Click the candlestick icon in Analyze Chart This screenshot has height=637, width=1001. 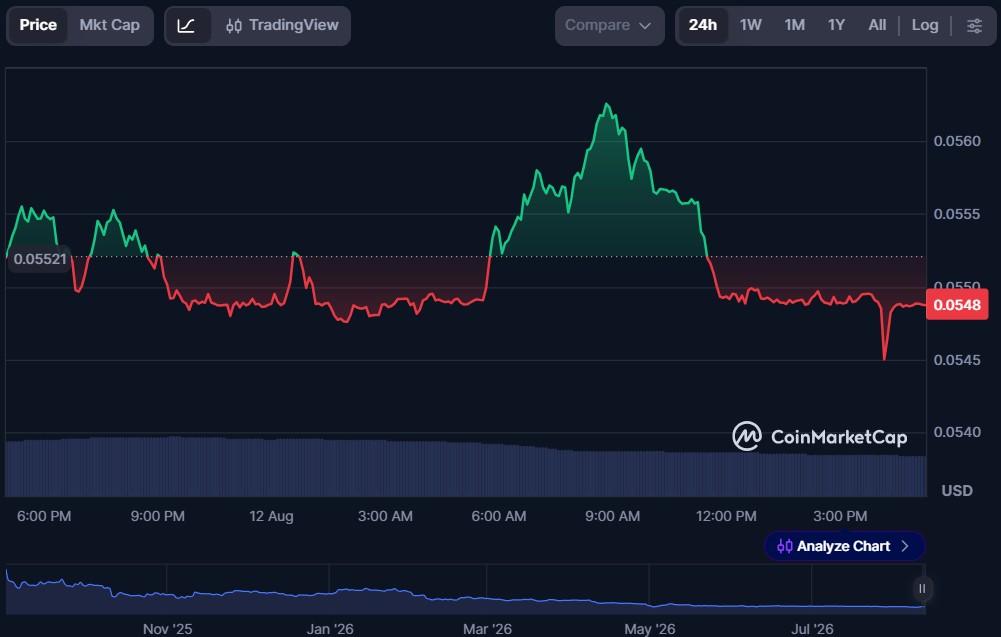coord(785,546)
